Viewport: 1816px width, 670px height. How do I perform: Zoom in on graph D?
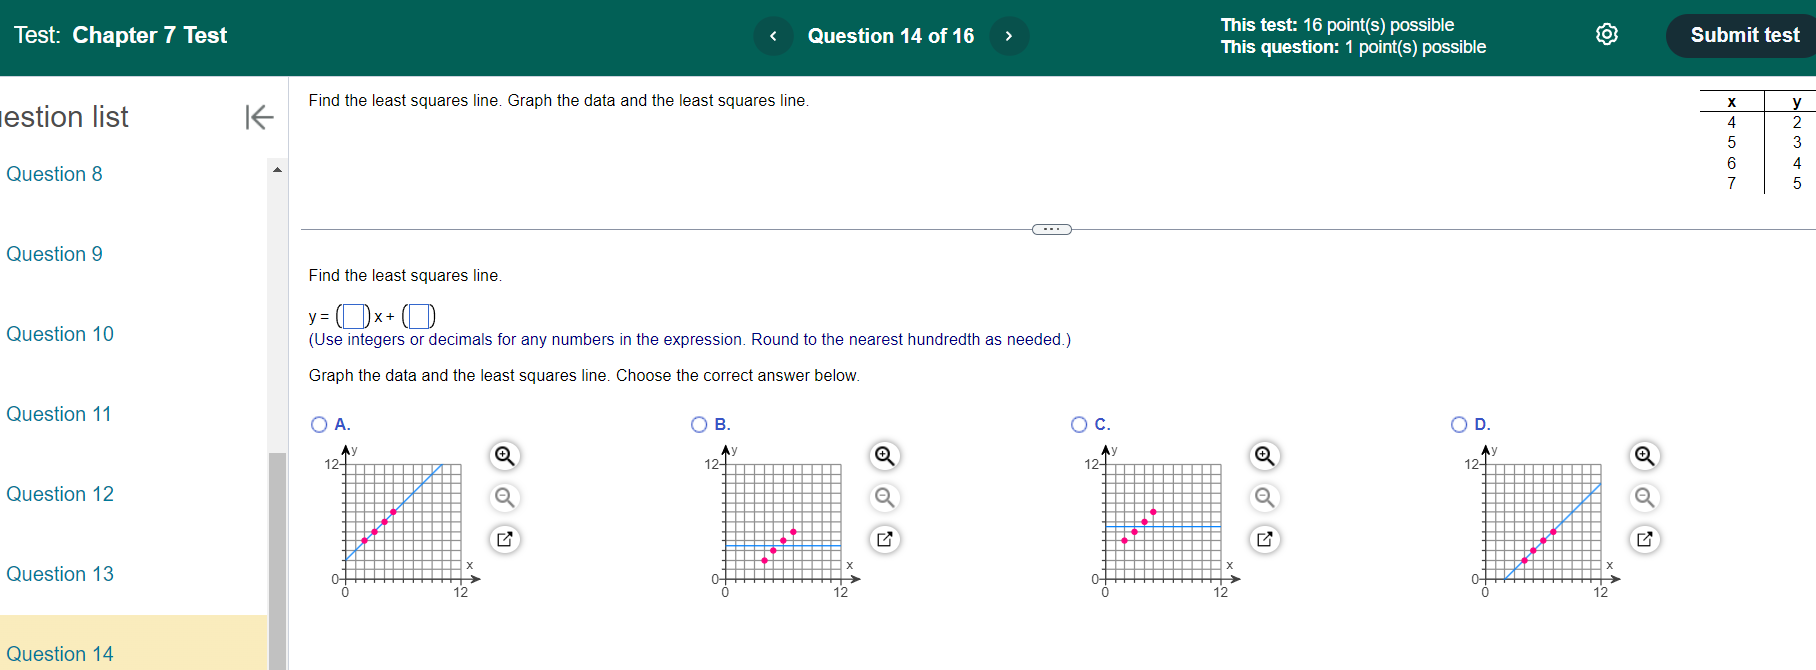click(1645, 455)
